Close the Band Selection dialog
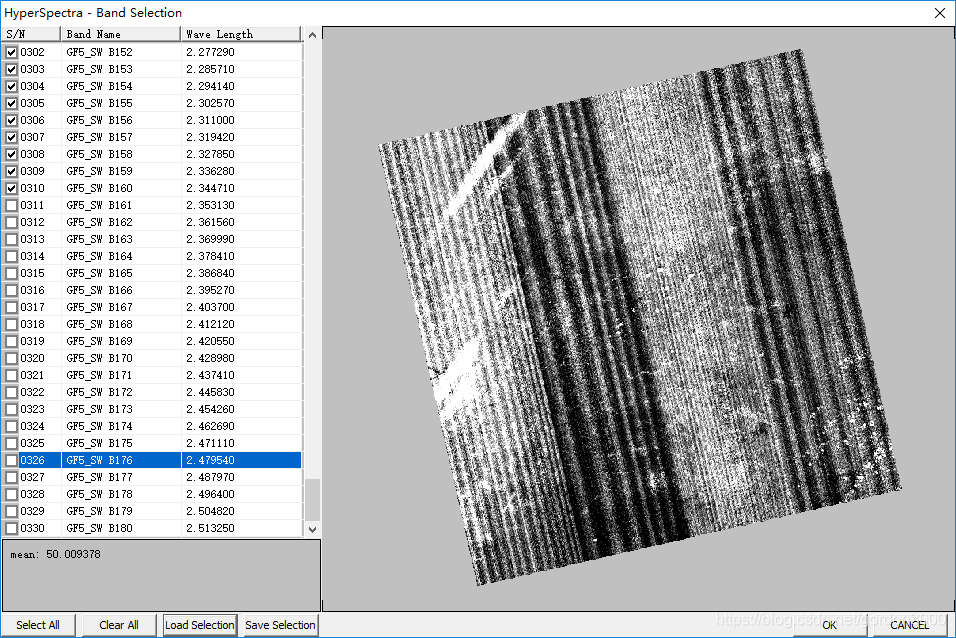Viewport: 956px width, 638px height. [940, 13]
